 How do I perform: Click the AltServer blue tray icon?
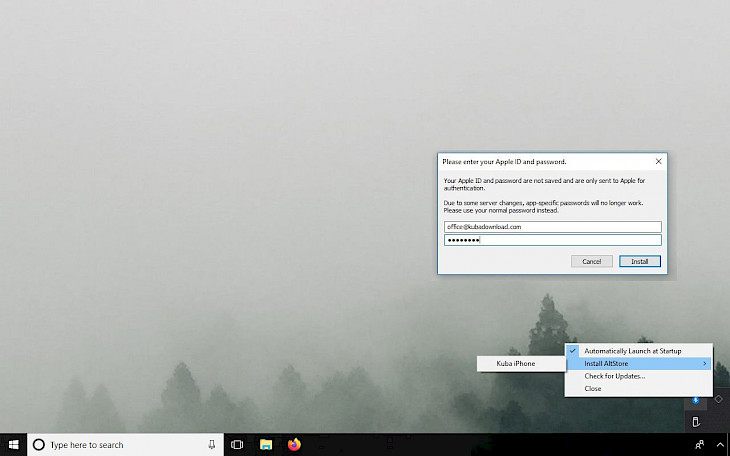coord(696,400)
